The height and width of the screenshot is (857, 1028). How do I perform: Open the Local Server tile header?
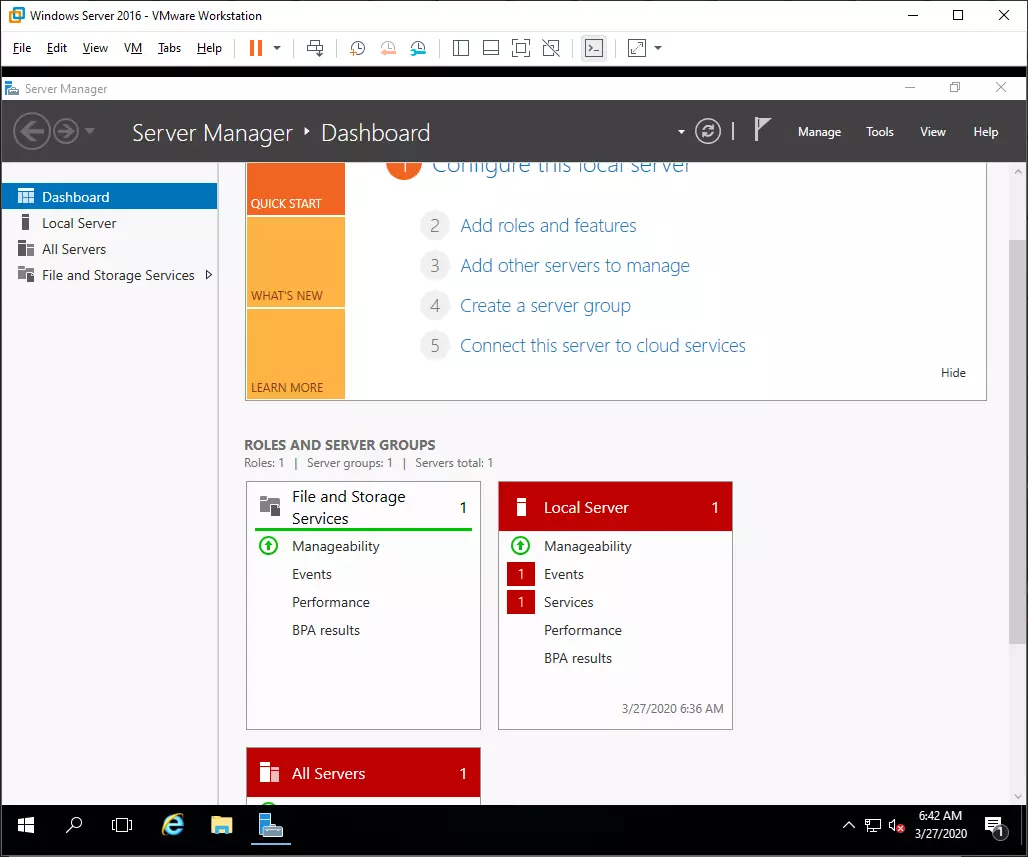point(615,507)
